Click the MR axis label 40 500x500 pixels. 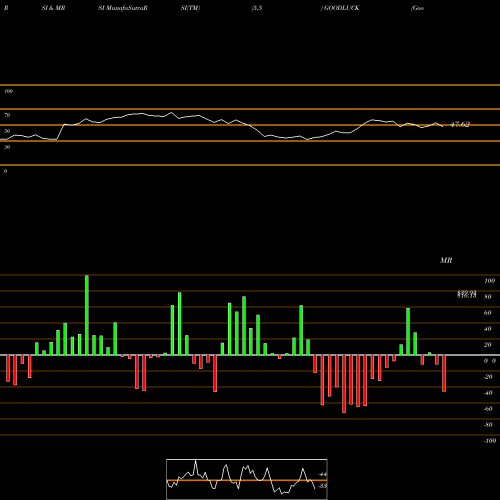point(488,329)
